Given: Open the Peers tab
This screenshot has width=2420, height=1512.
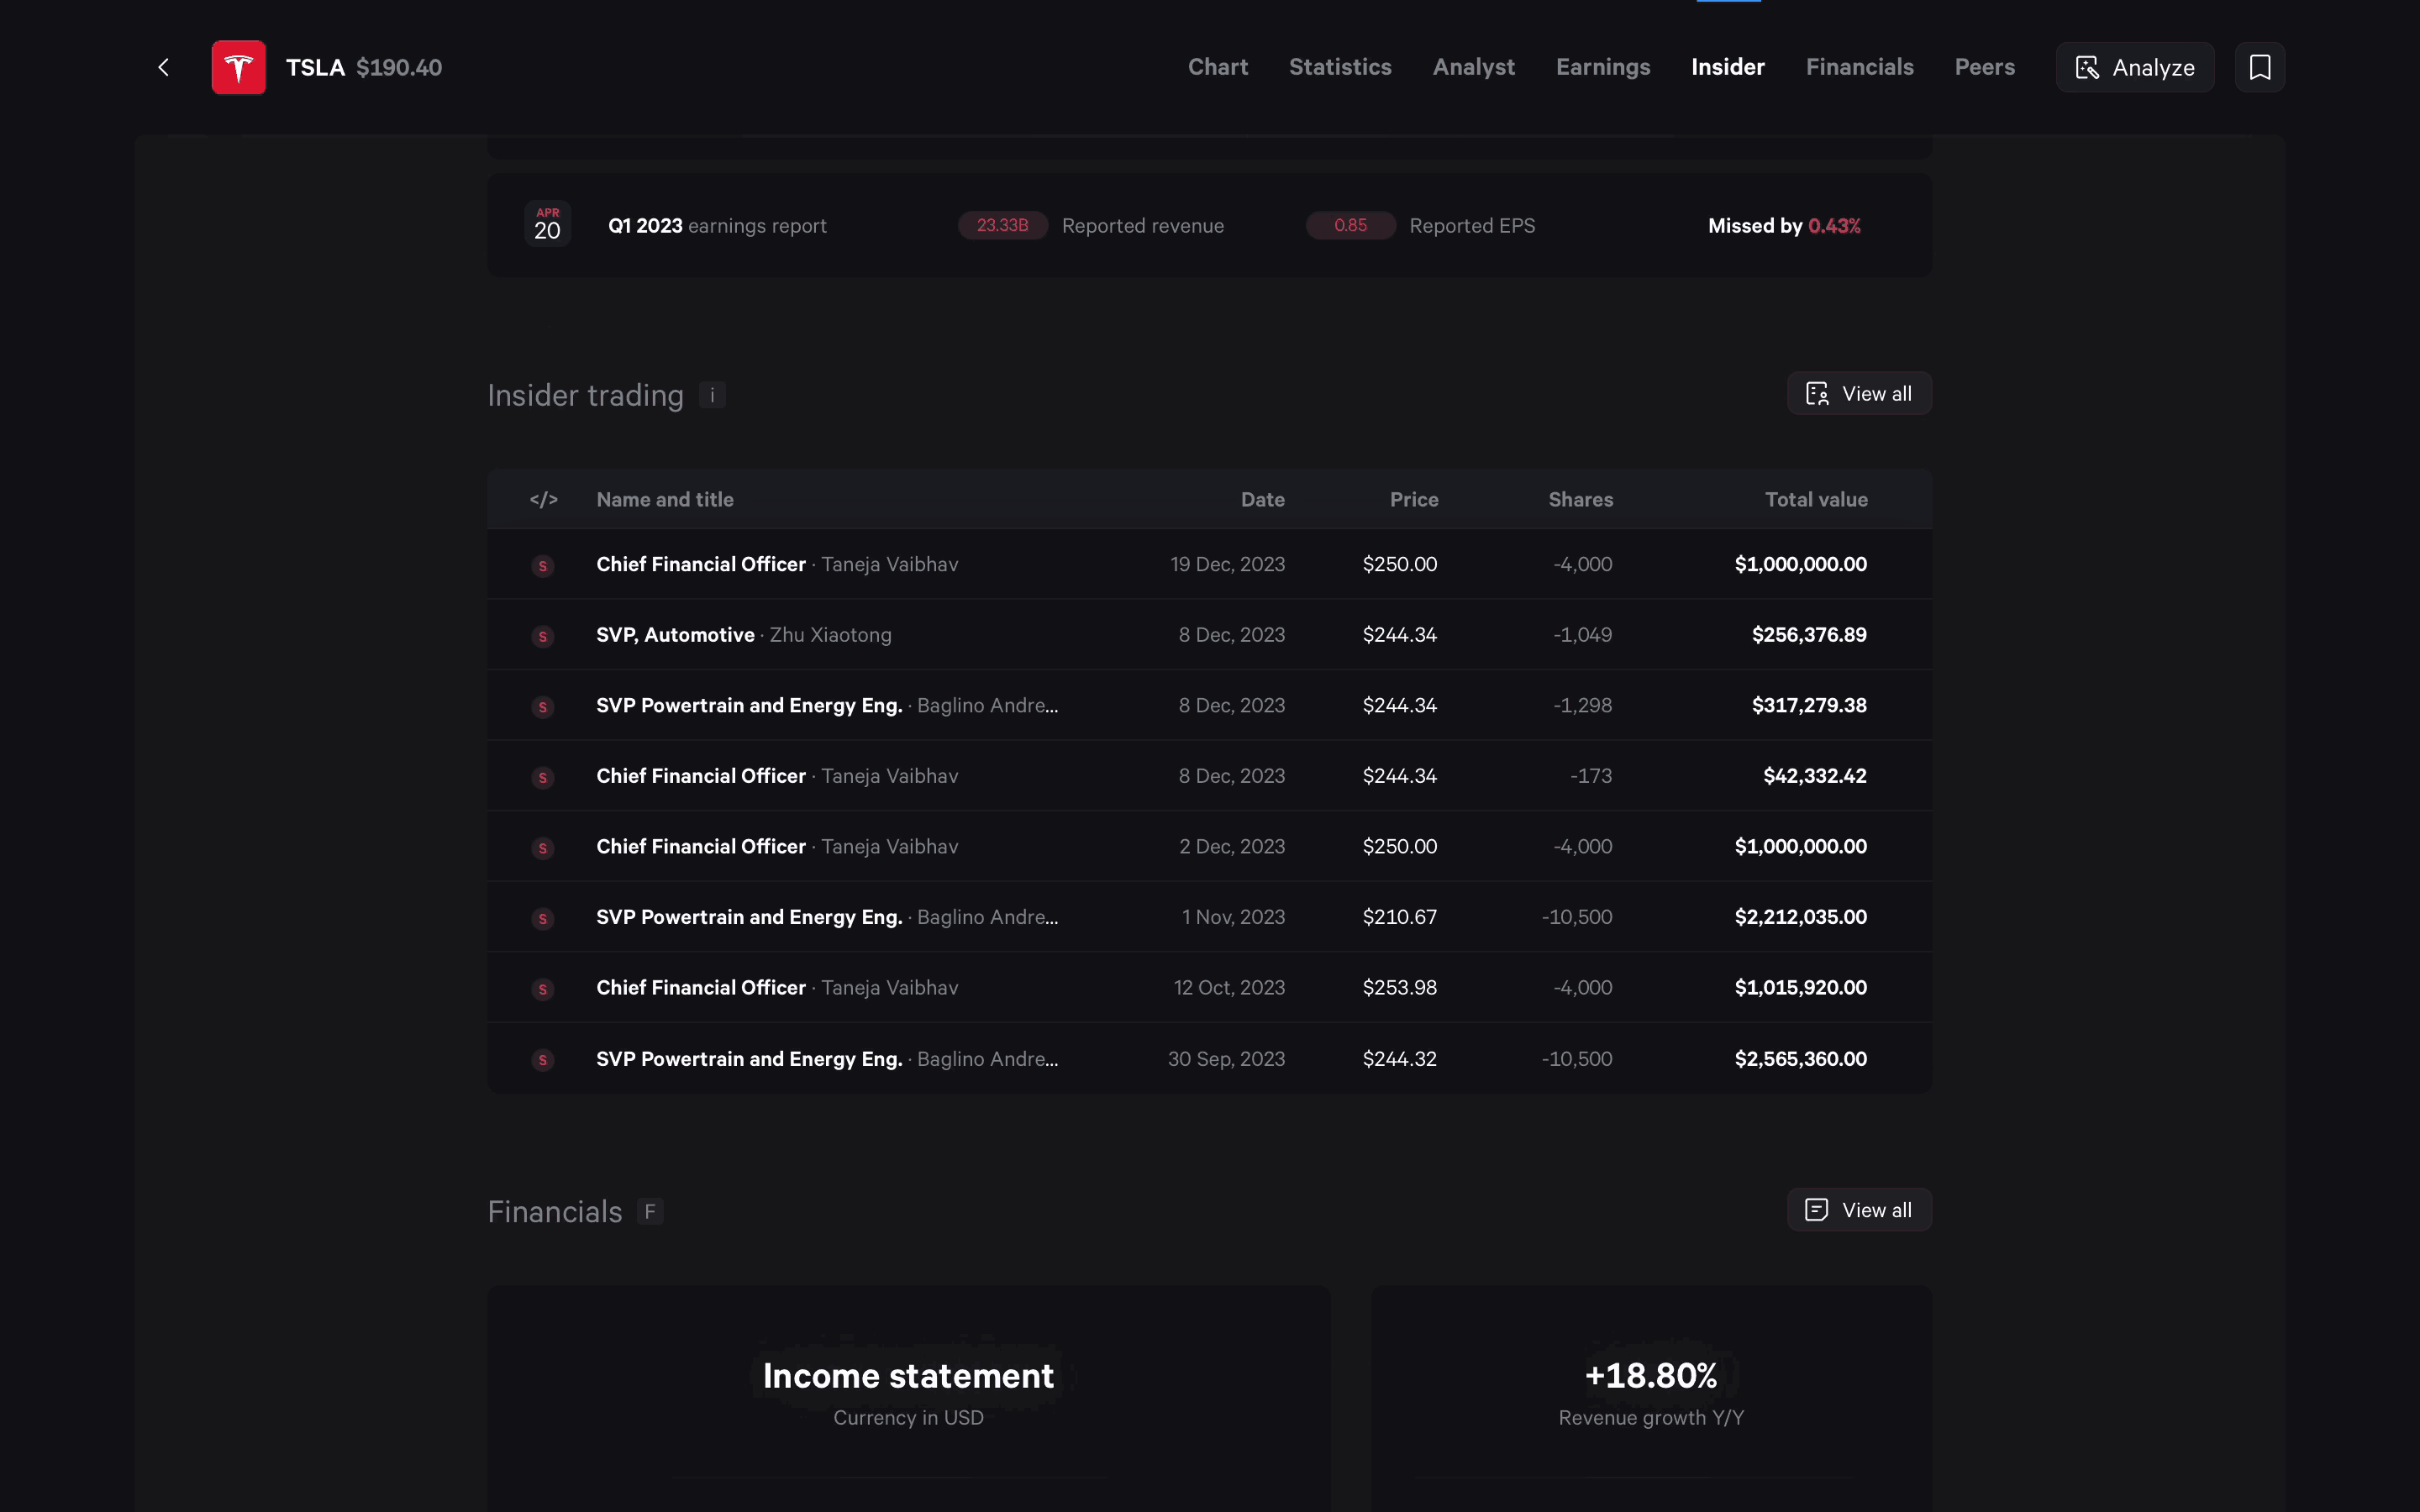Looking at the screenshot, I should (1985, 67).
